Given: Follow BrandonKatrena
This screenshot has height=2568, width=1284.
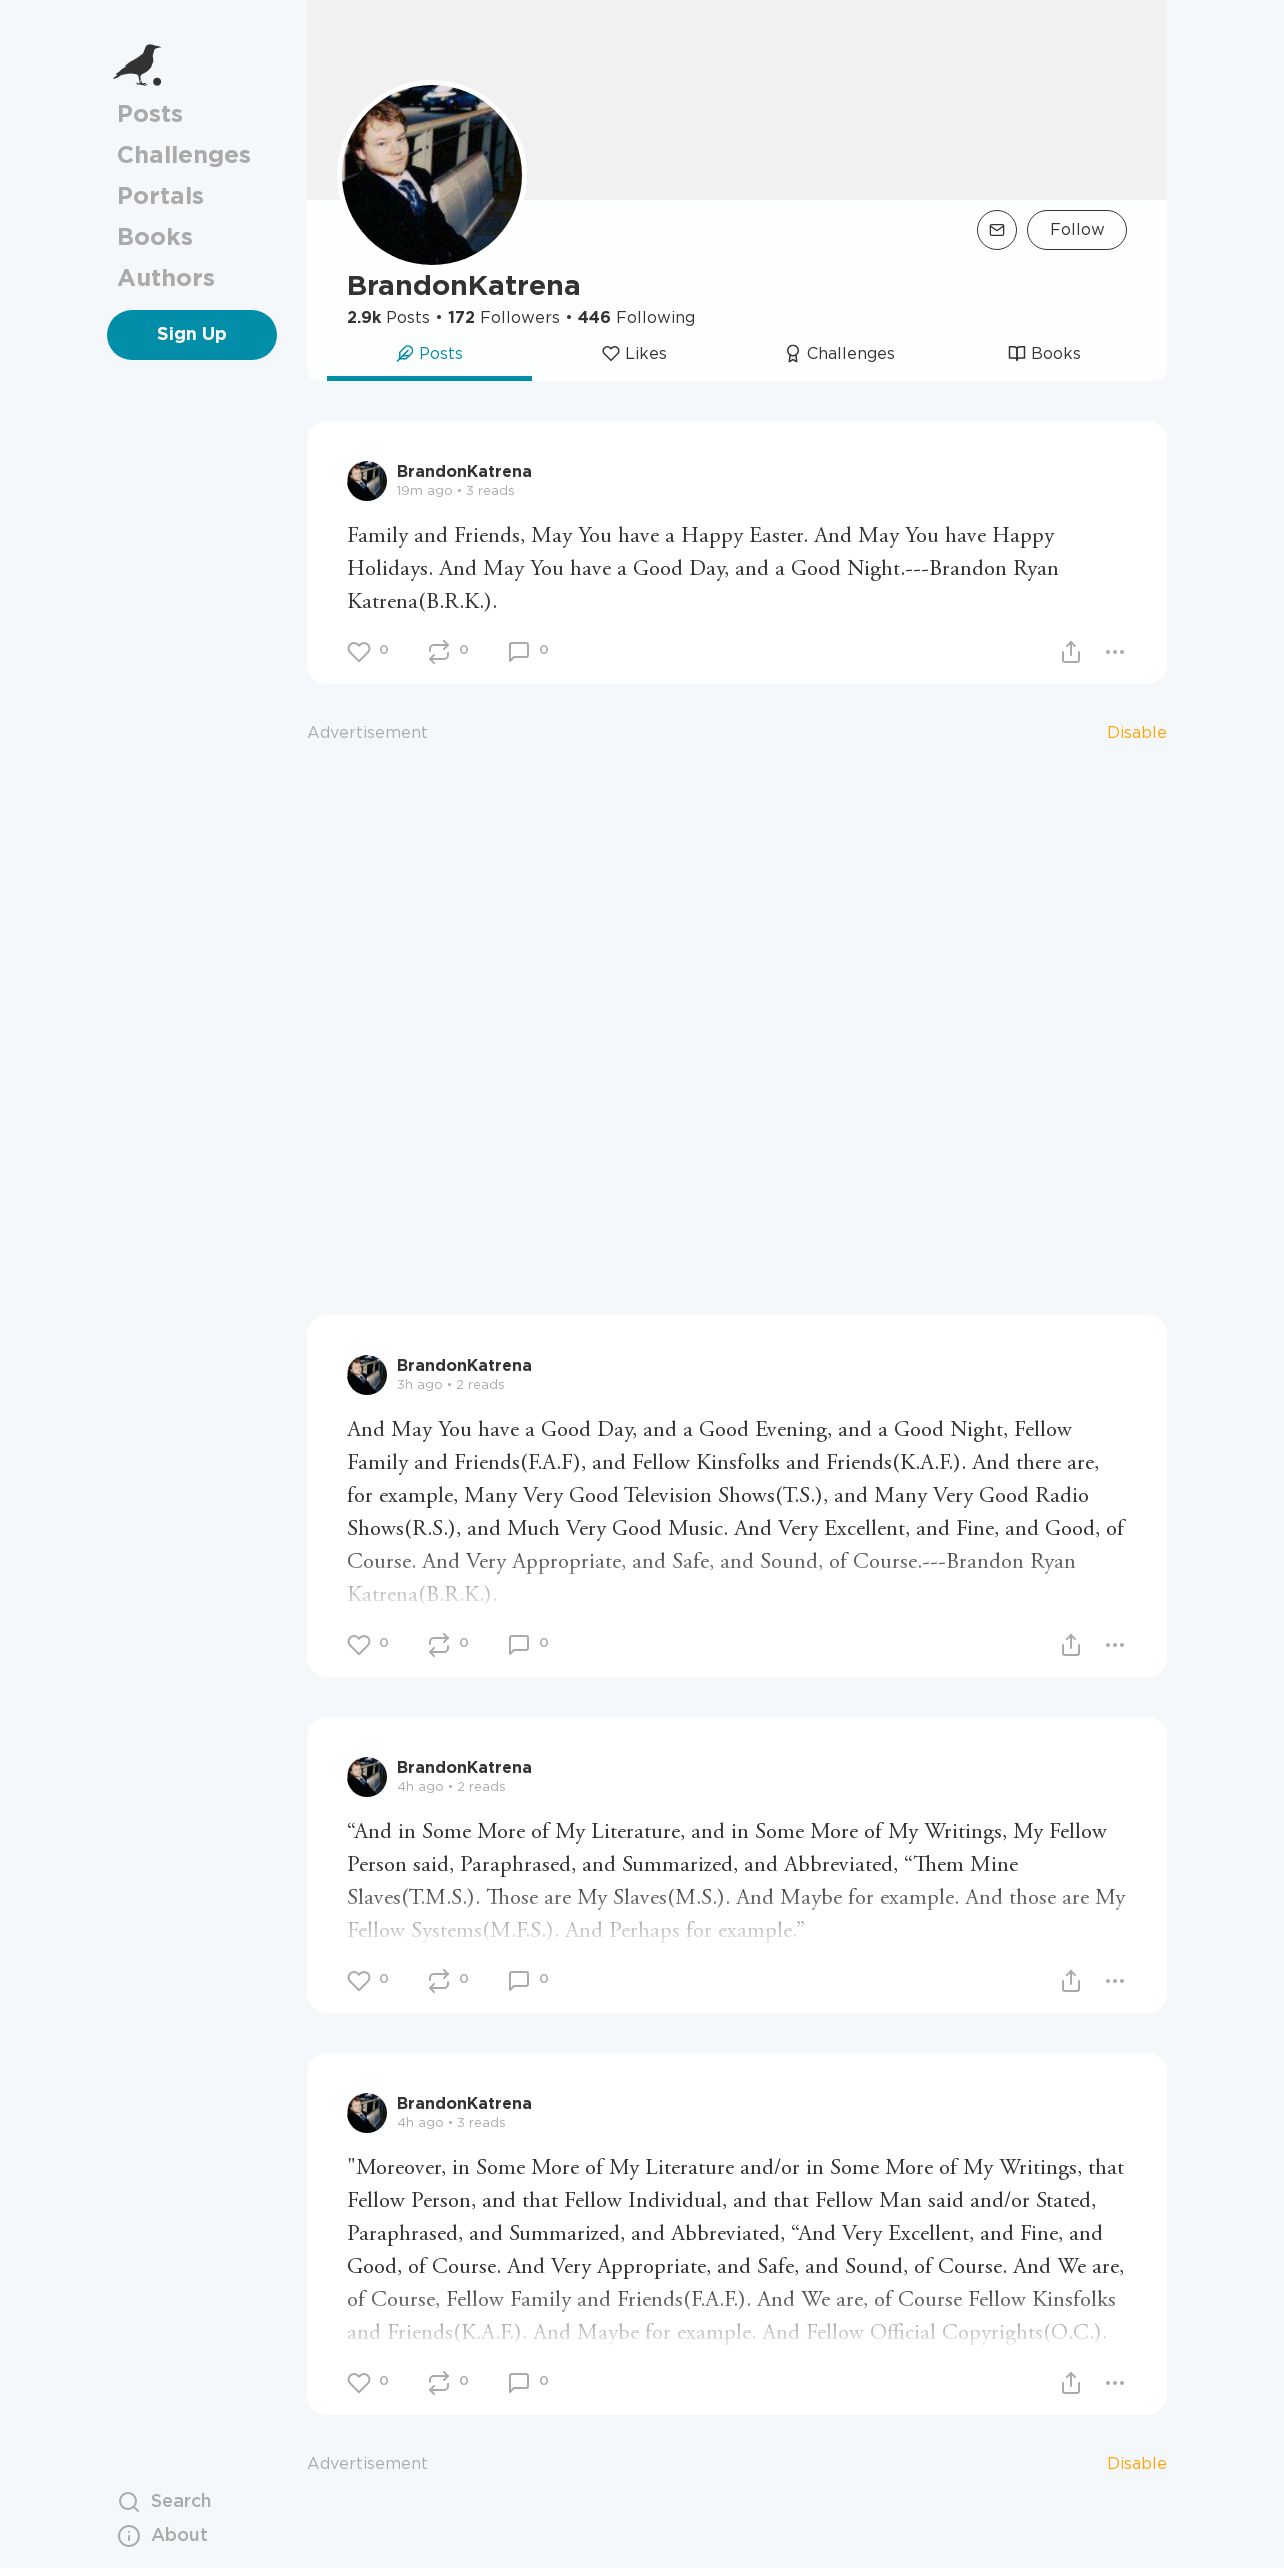Looking at the screenshot, I should click(x=1077, y=230).
